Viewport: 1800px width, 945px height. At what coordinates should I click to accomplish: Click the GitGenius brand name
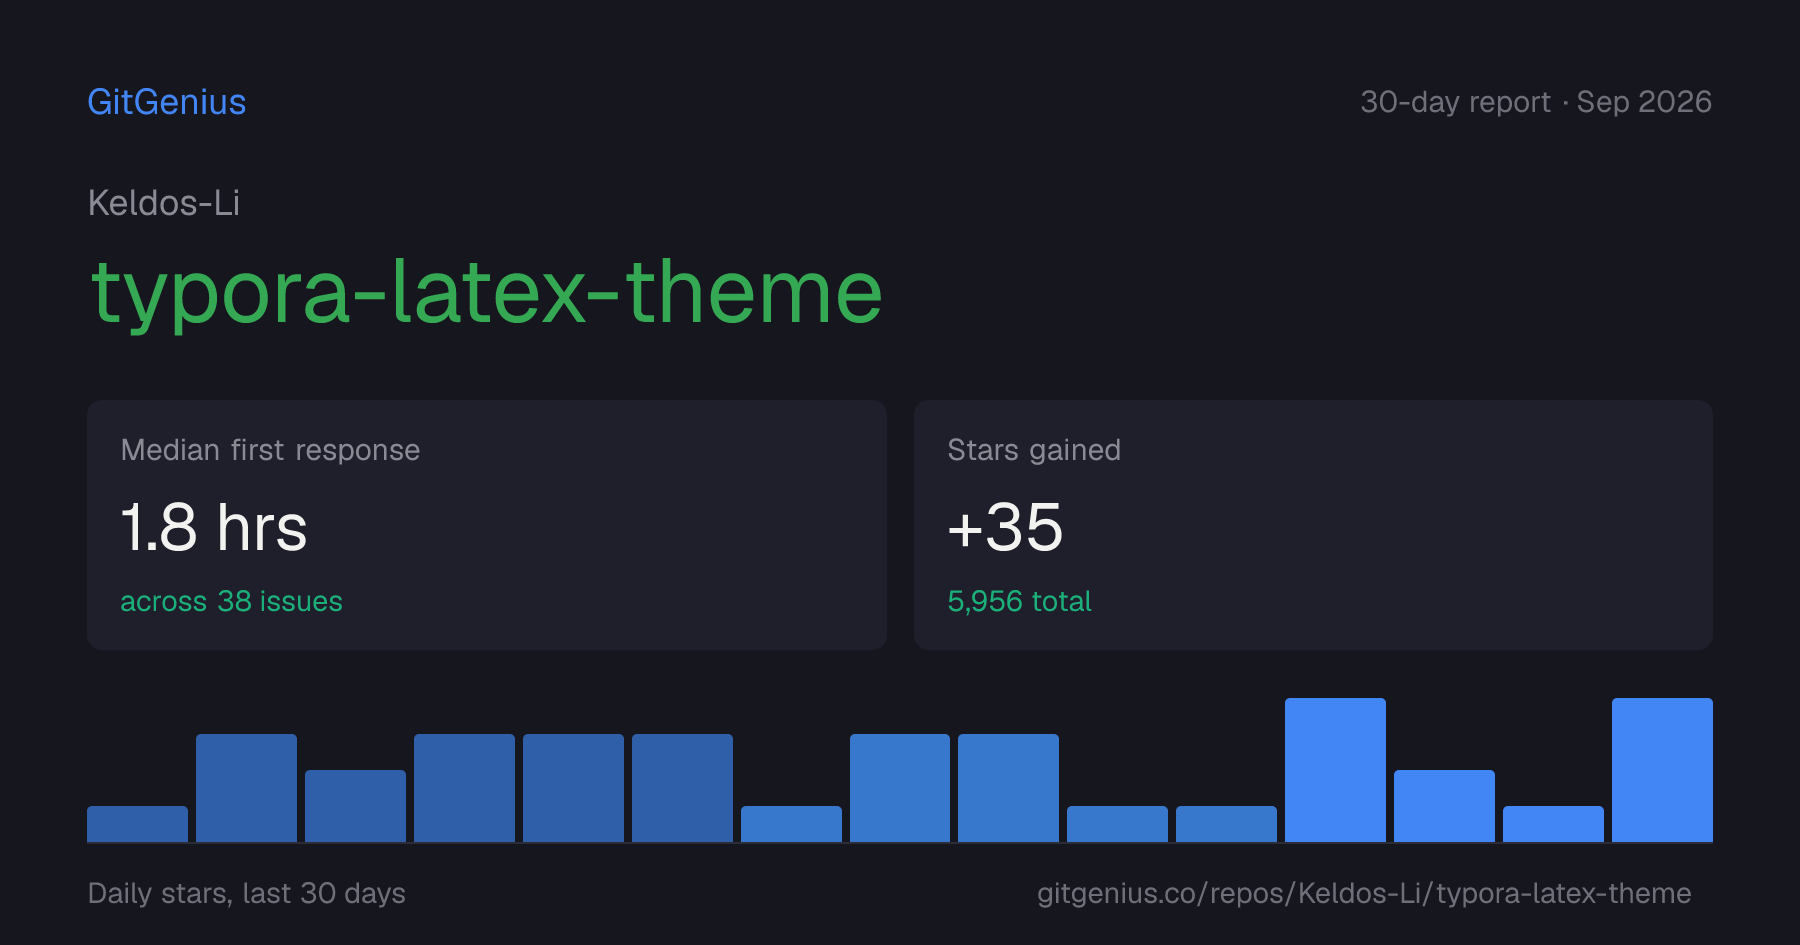(x=167, y=102)
